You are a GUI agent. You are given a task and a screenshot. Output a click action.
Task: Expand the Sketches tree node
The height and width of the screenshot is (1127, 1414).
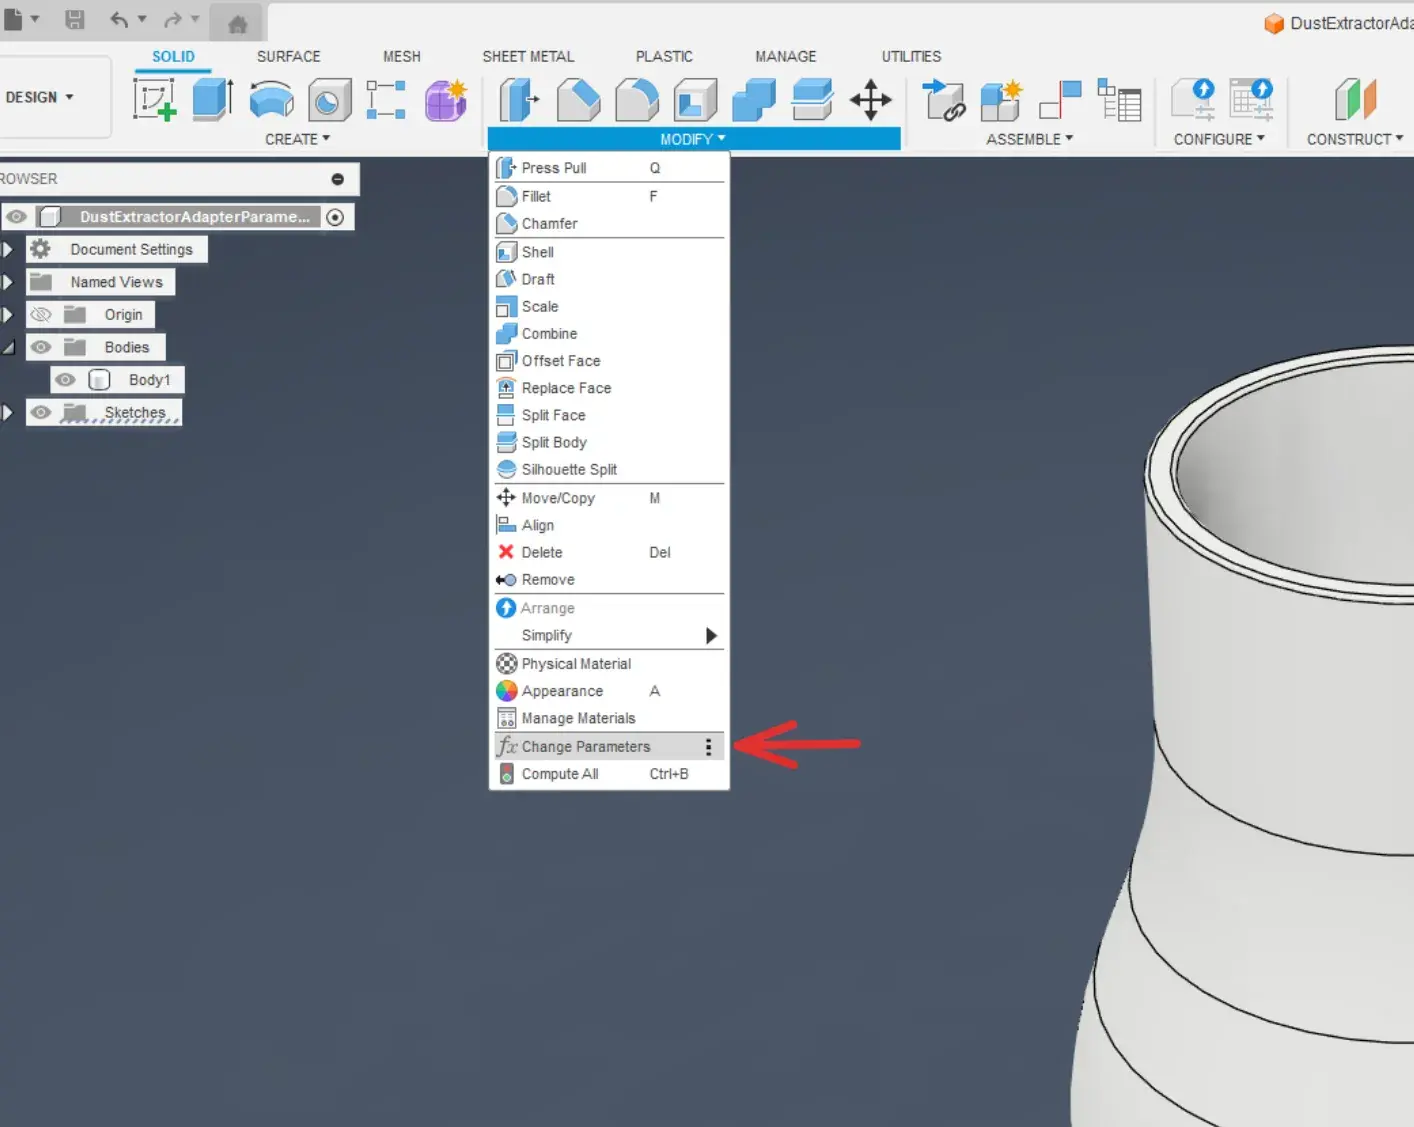[x=8, y=412]
